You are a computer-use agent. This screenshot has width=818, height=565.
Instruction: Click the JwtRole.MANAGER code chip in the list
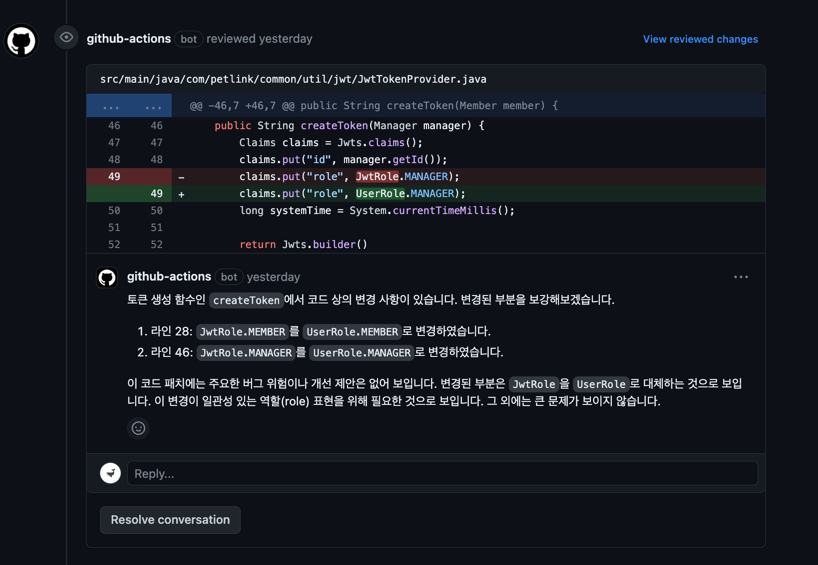[x=246, y=353]
